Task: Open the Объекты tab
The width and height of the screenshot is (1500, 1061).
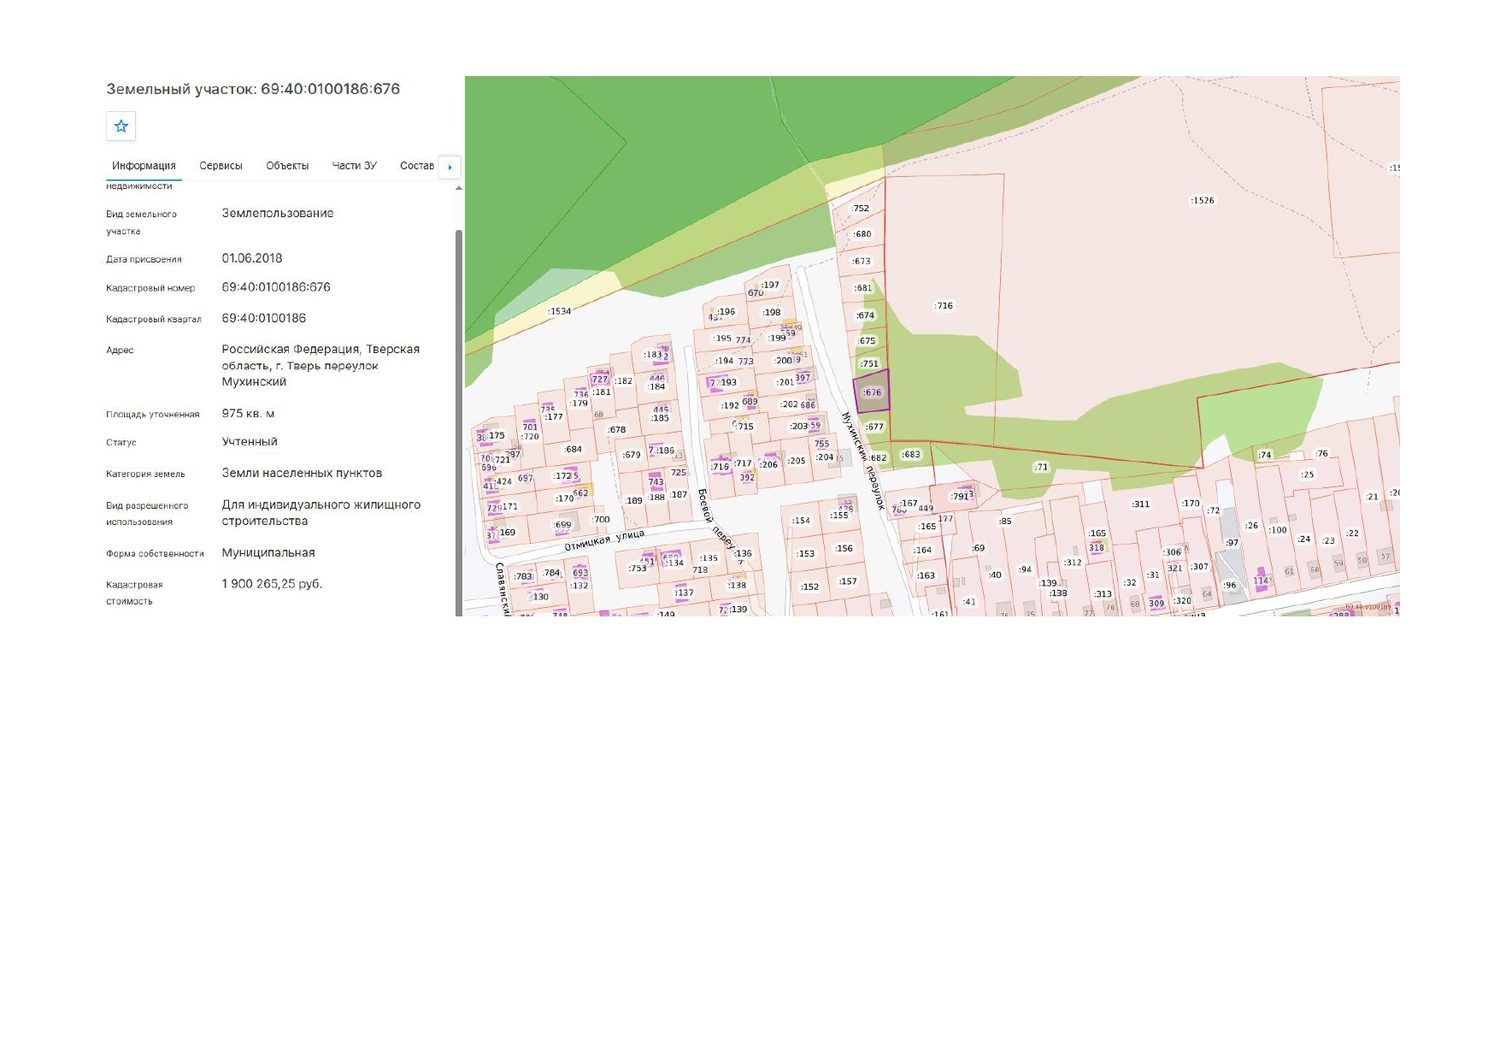Action: (x=287, y=166)
